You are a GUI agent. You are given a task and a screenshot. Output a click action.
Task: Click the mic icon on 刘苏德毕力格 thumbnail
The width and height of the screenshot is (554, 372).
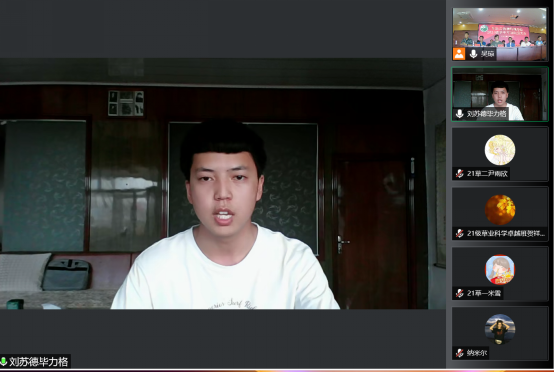[x=459, y=114]
